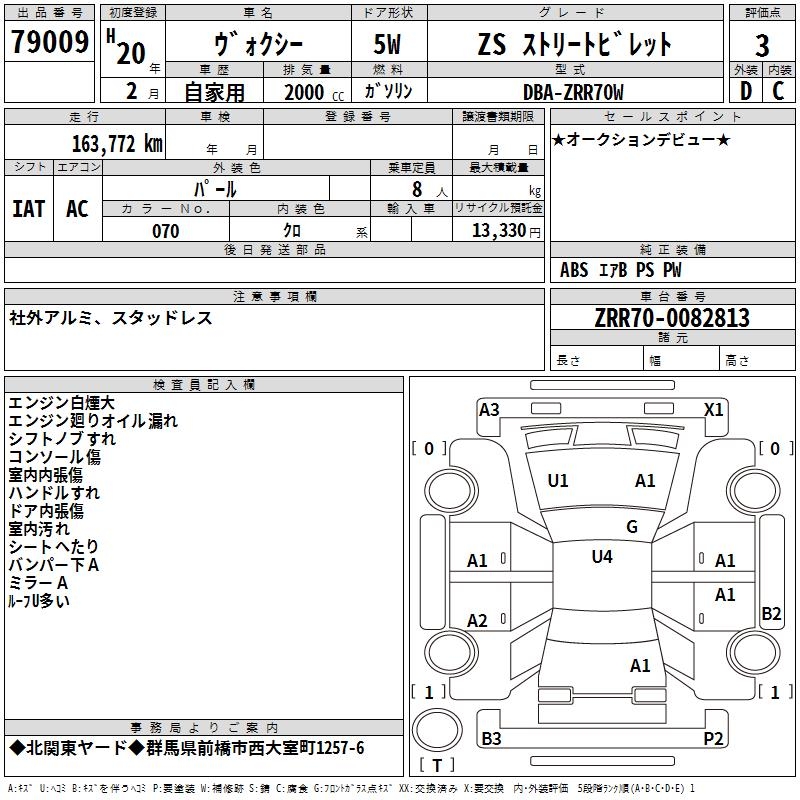Click interior color クロ
The width and height of the screenshot is (800, 800).
292,231
